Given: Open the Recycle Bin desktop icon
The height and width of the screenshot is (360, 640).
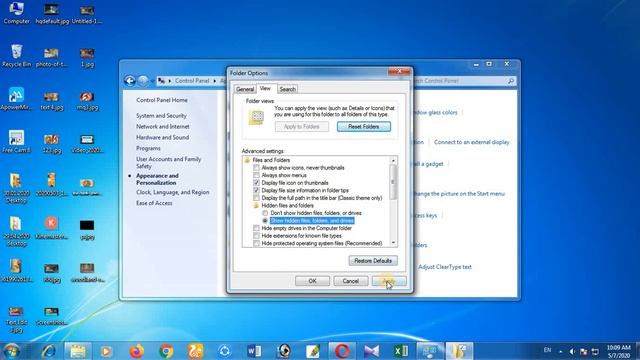Looking at the screenshot, I should (16, 56).
